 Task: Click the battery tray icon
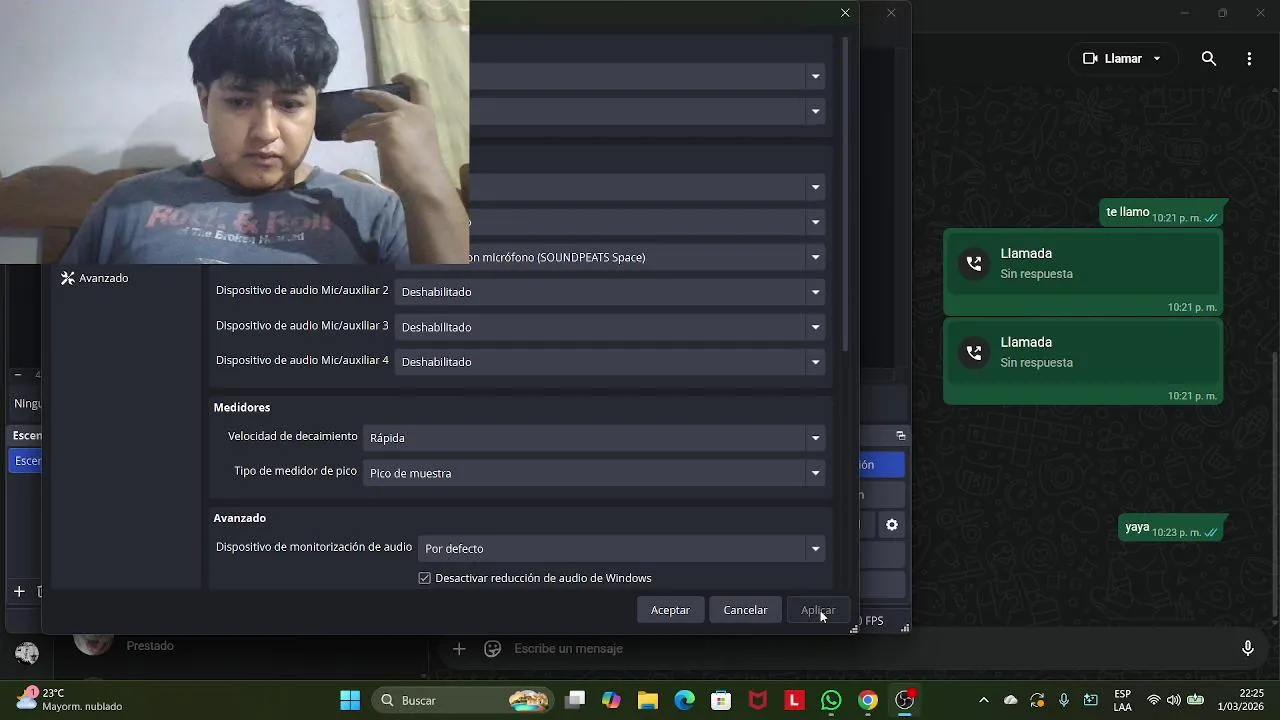click(1195, 700)
